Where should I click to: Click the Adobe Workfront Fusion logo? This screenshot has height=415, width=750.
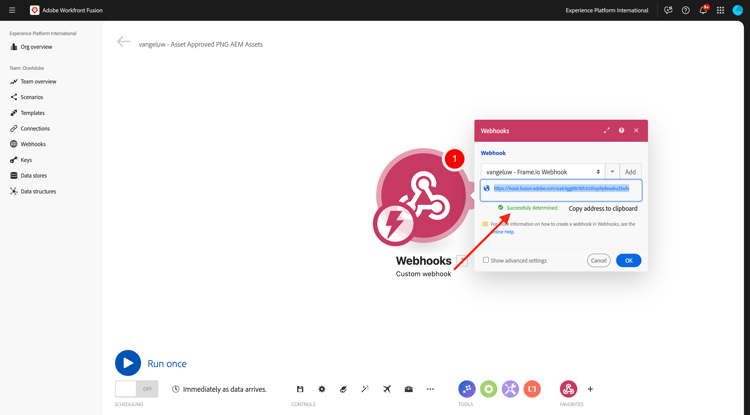click(34, 10)
